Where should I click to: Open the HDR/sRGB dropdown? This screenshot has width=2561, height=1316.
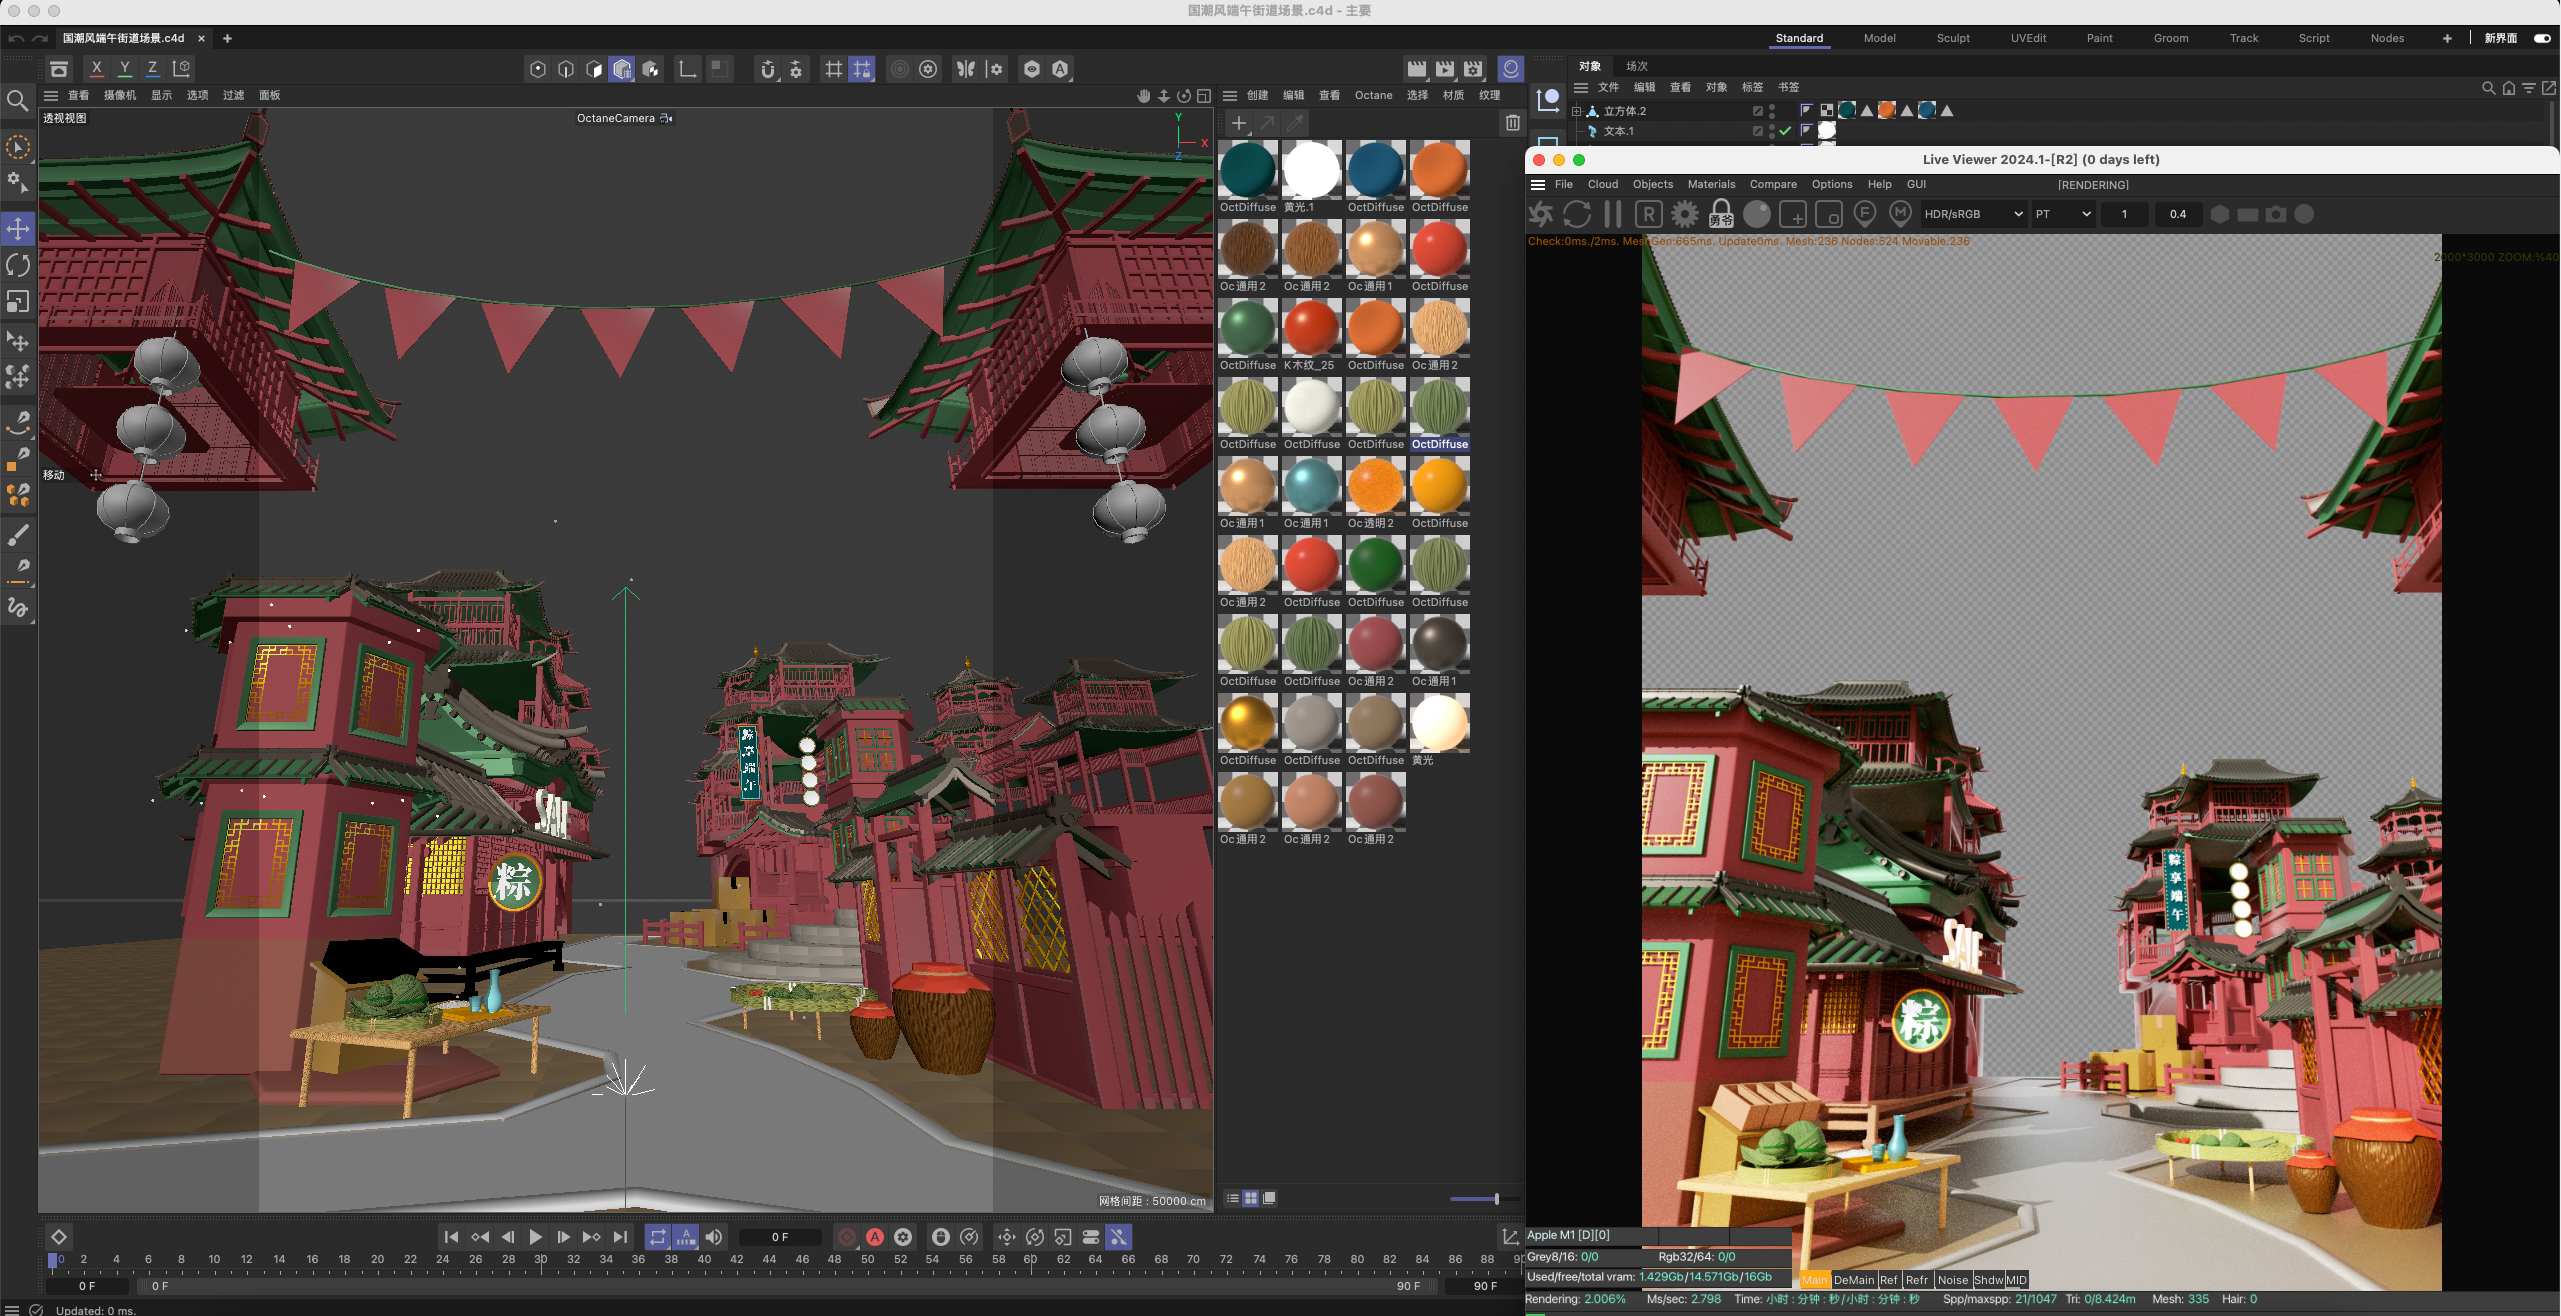pos(1973,214)
